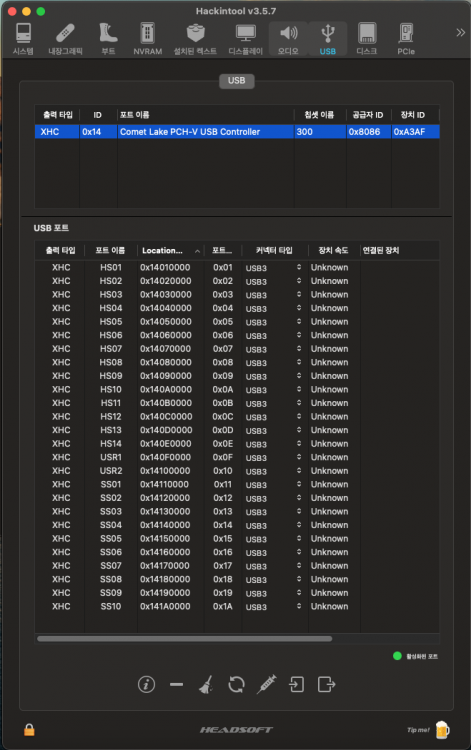
Task: Click location value 0x14080000
Action: pyautogui.click(x=165, y=362)
